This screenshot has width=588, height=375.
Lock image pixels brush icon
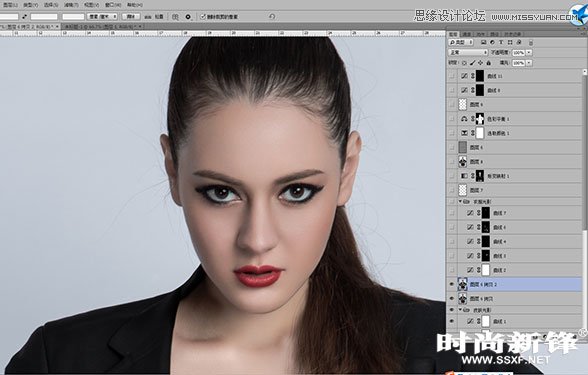point(472,63)
